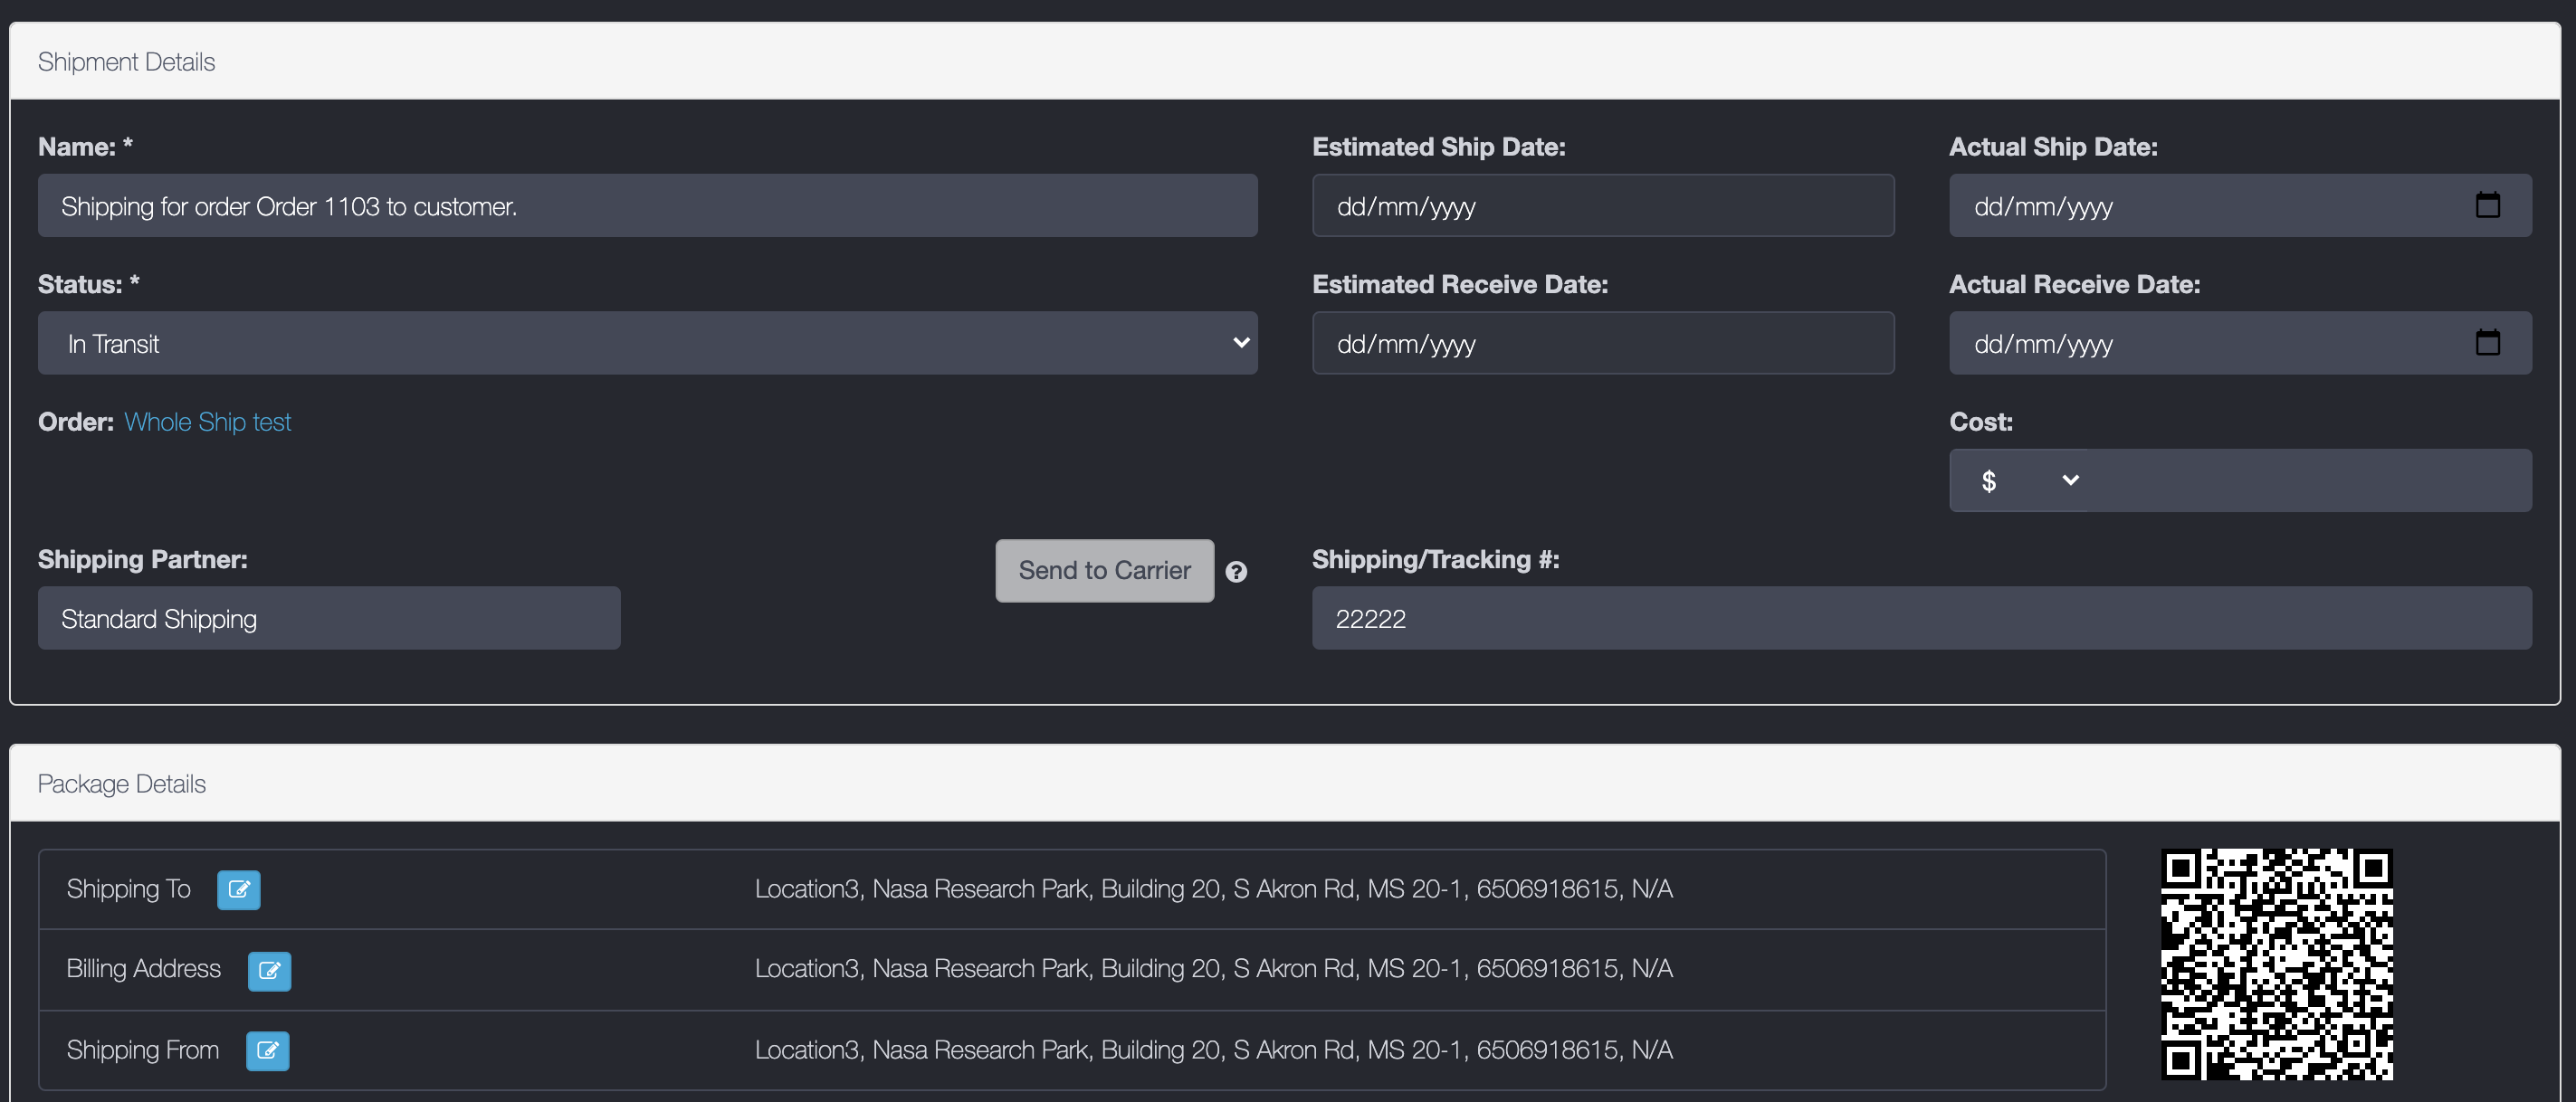The width and height of the screenshot is (2576, 1102).
Task: Click the shipment QR code image
Action: (2276, 964)
